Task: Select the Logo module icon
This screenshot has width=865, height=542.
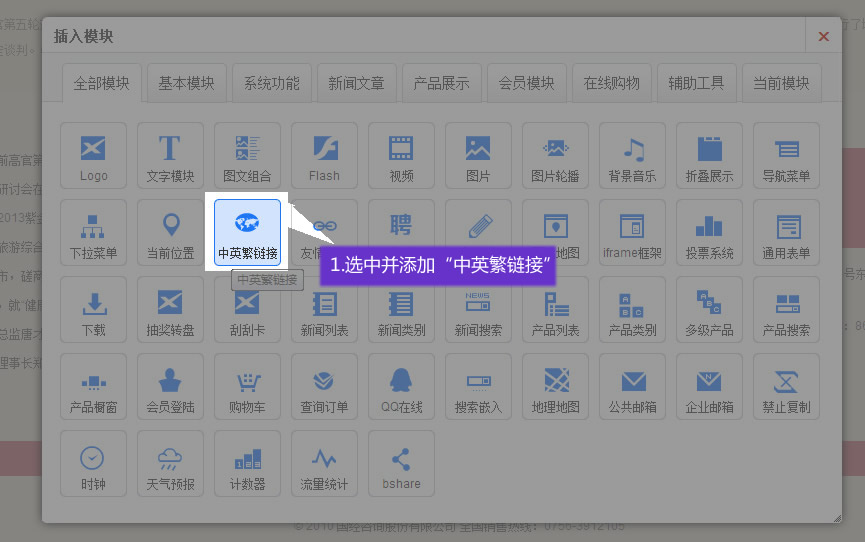Action: click(x=93, y=155)
